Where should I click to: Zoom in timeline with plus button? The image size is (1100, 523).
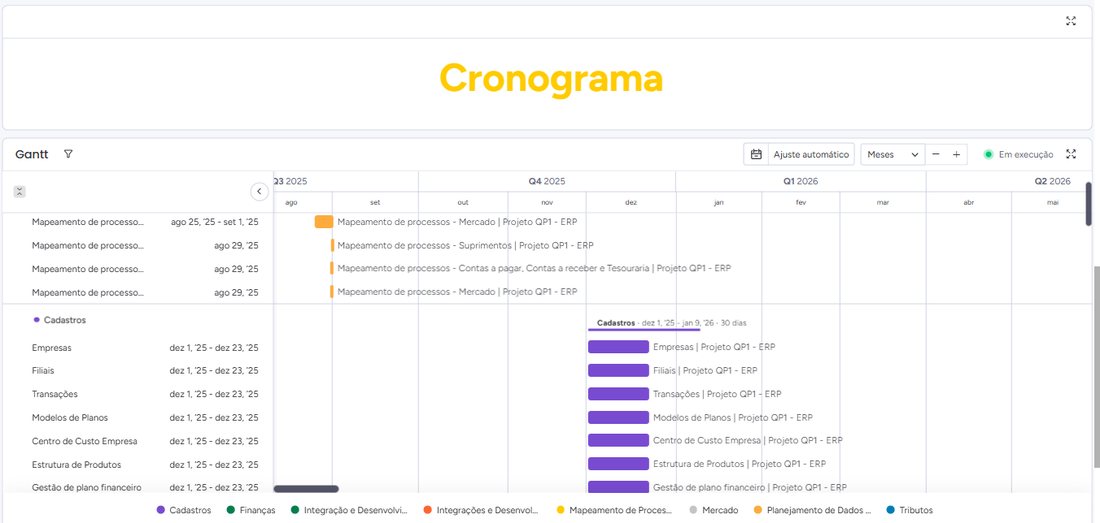coord(956,154)
